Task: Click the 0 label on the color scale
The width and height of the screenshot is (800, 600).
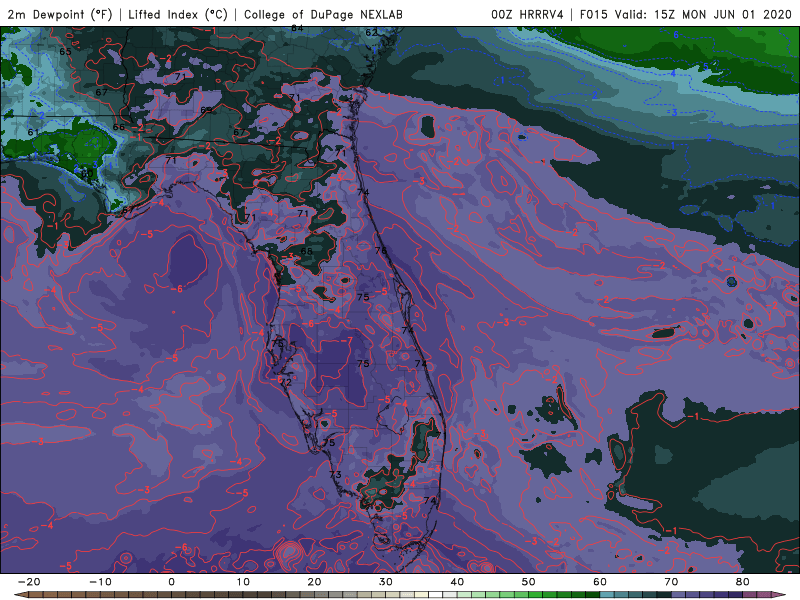Action: coord(171,582)
